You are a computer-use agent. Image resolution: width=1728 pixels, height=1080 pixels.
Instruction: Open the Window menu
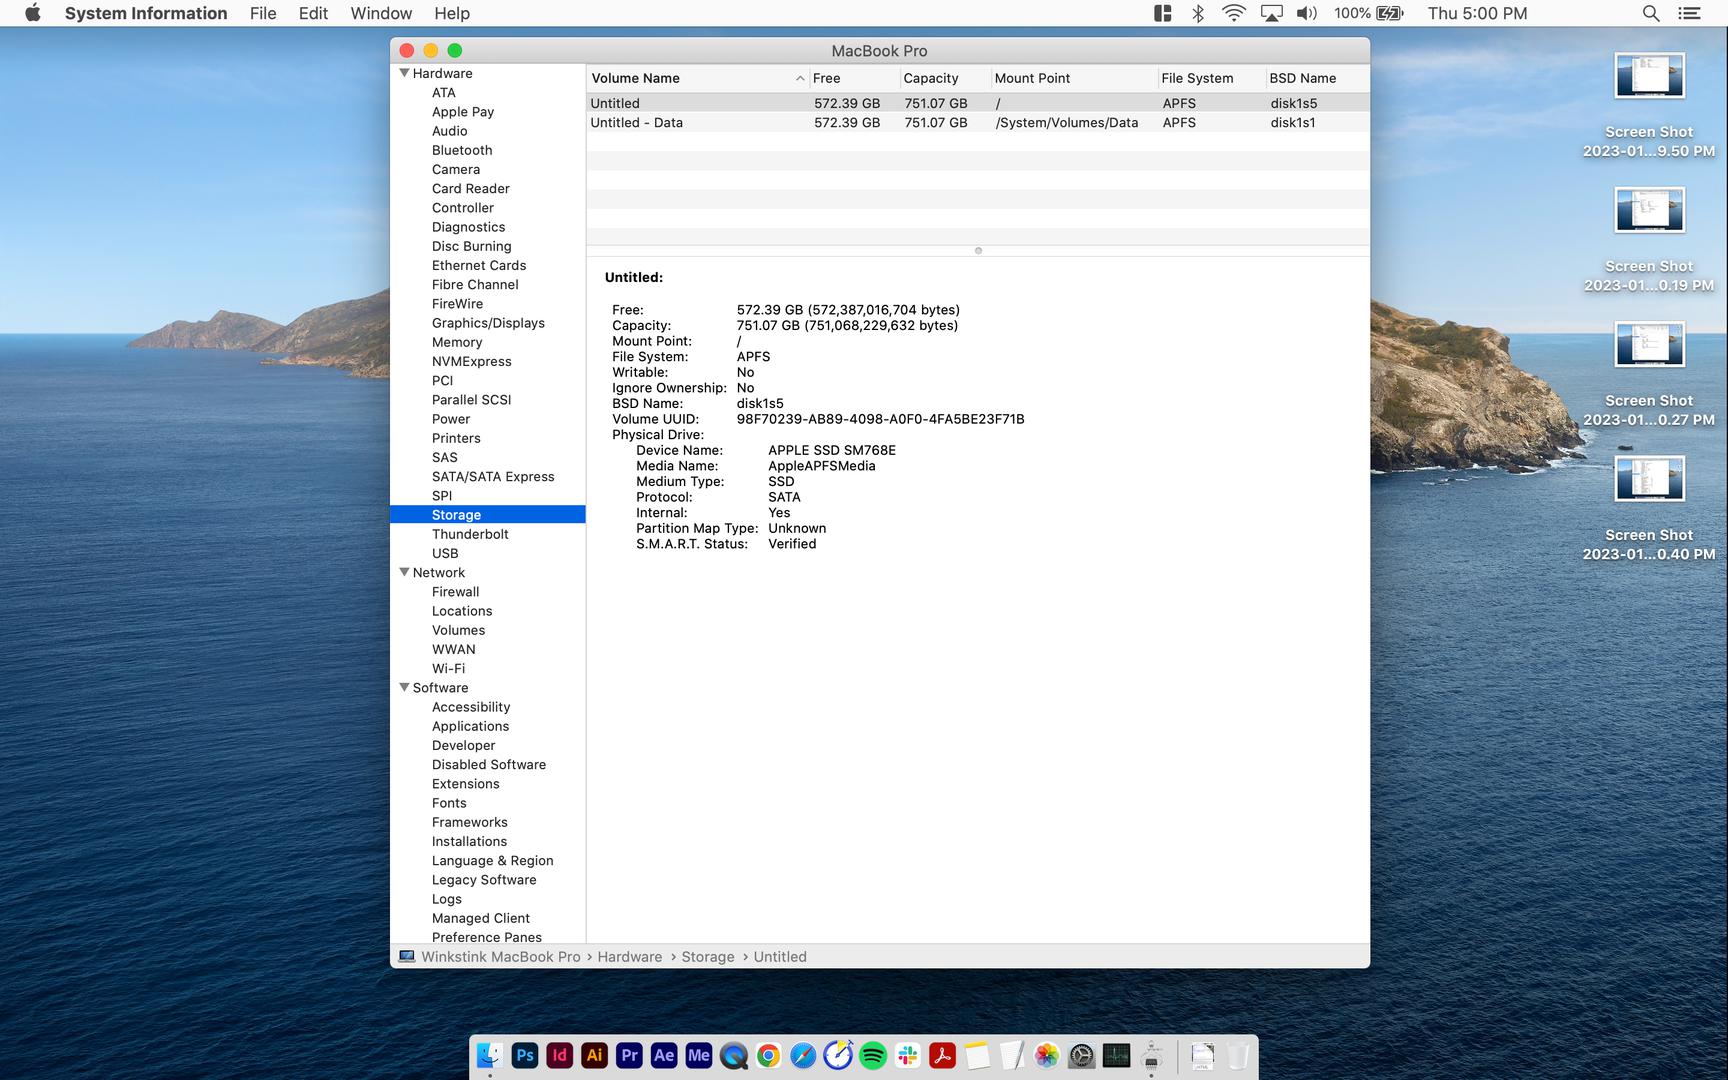click(381, 13)
